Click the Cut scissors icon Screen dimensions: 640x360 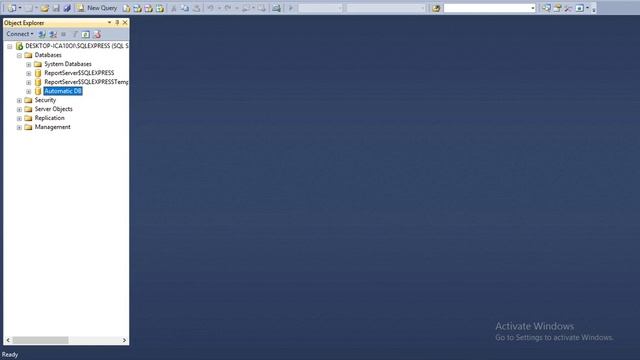click(x=173, y=8)
